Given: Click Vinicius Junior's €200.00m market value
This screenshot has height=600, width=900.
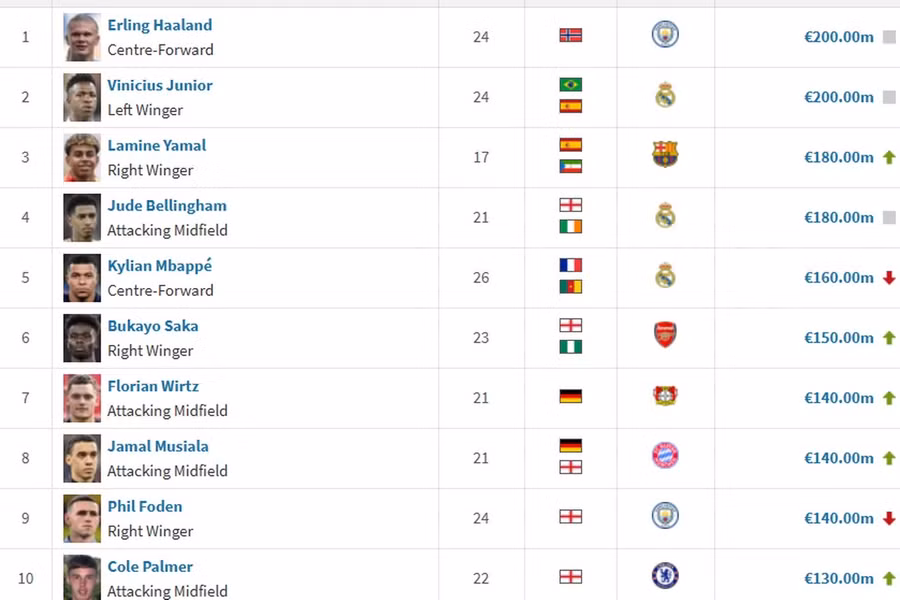Looking at the screenshot, I should [x=839, y=97].
